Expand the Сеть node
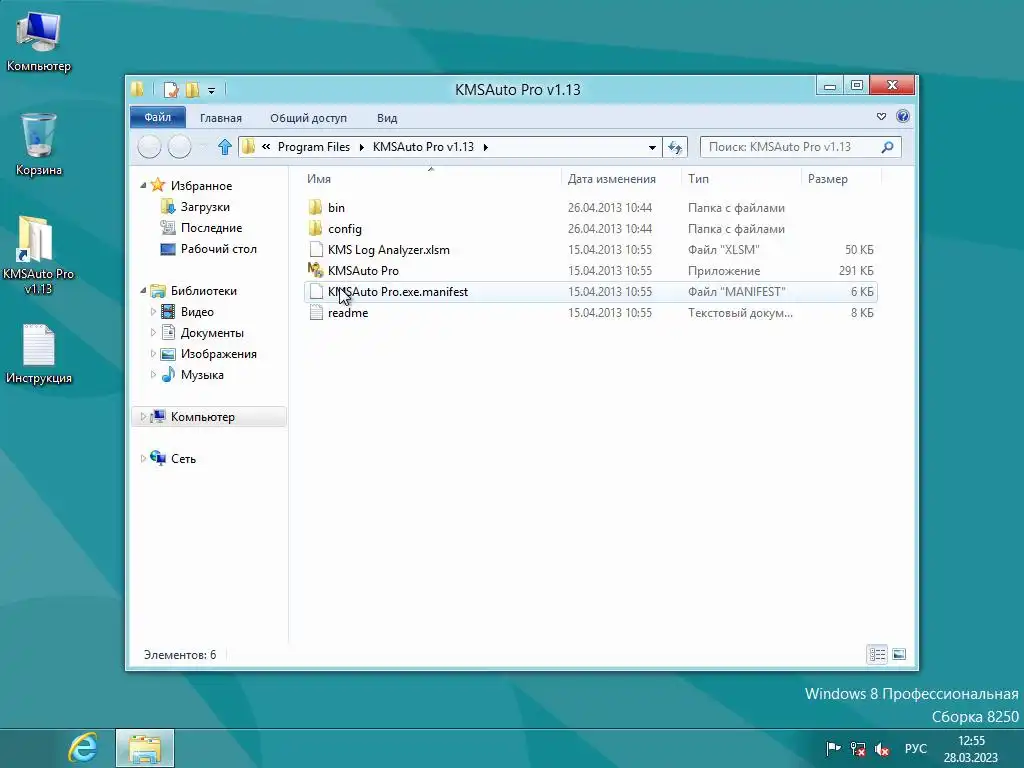This screenshot has width=1024, height=768. (143, 458)
